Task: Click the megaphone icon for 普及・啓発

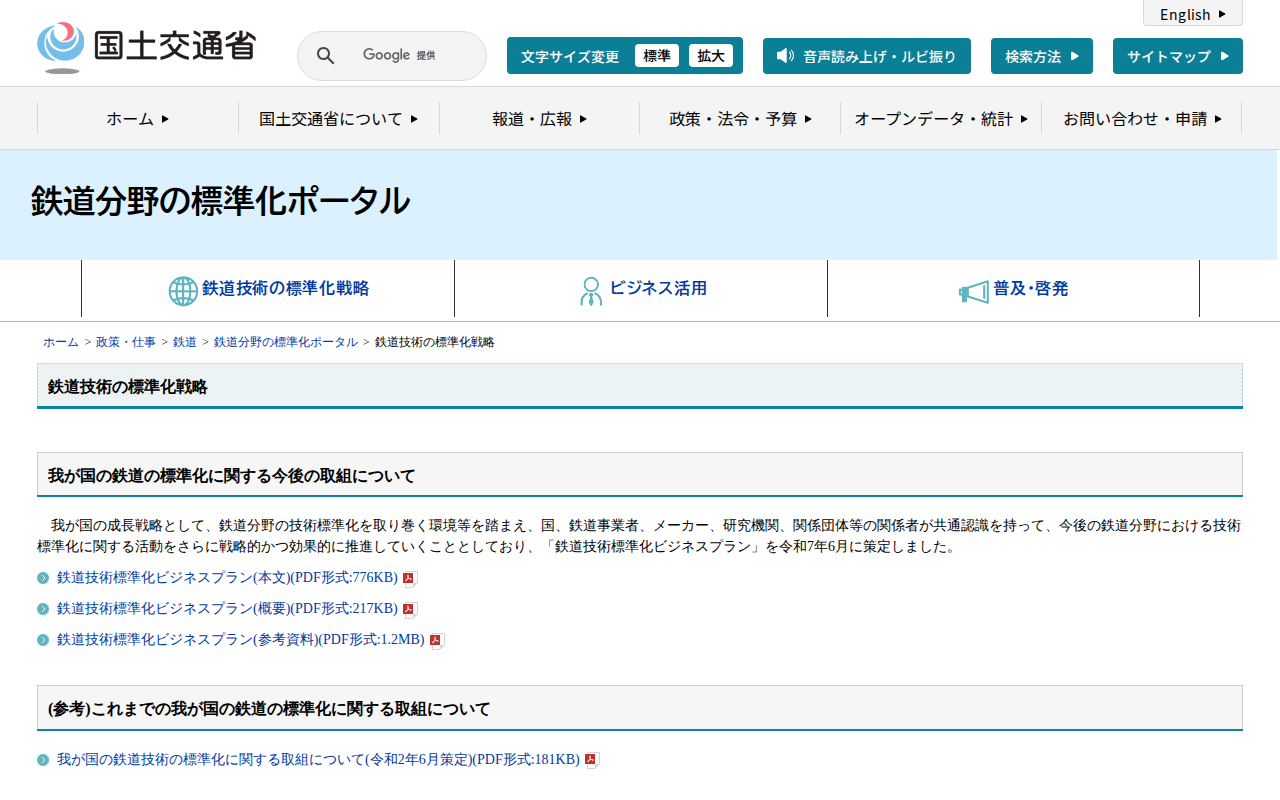Action: tap(973, 291)
